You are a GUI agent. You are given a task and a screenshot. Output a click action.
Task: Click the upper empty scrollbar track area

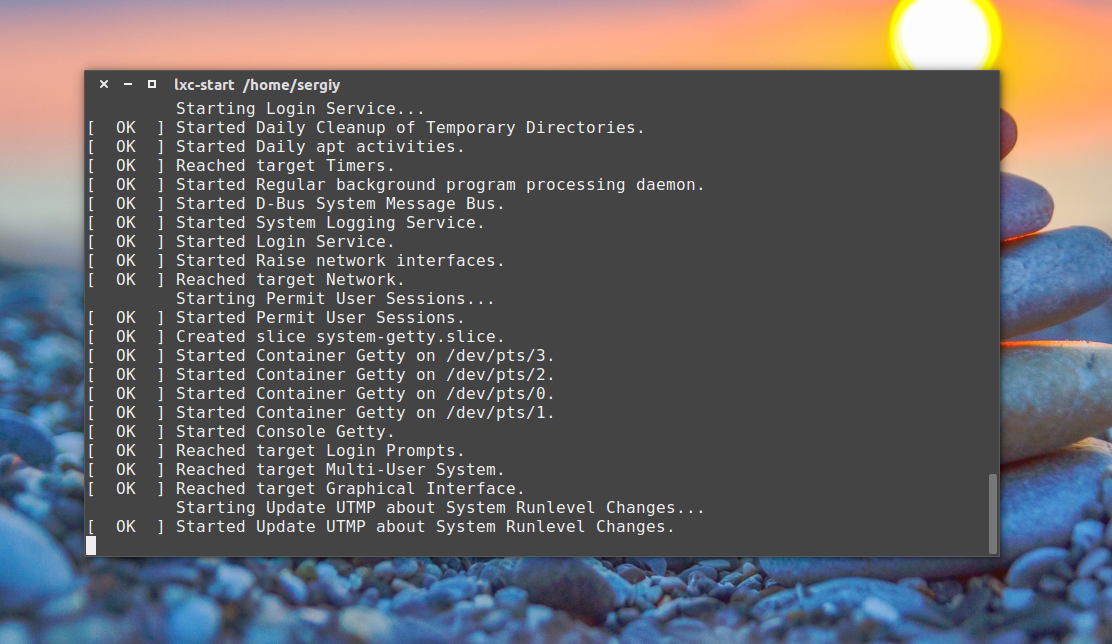[x=992, y=280]
